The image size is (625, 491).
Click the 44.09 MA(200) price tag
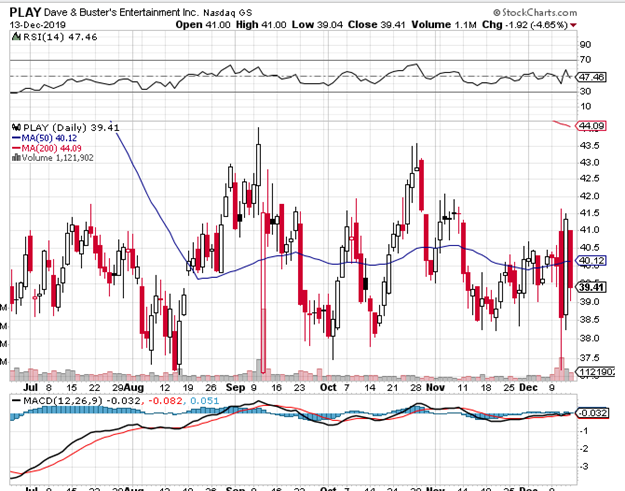(x=592, y=126)
